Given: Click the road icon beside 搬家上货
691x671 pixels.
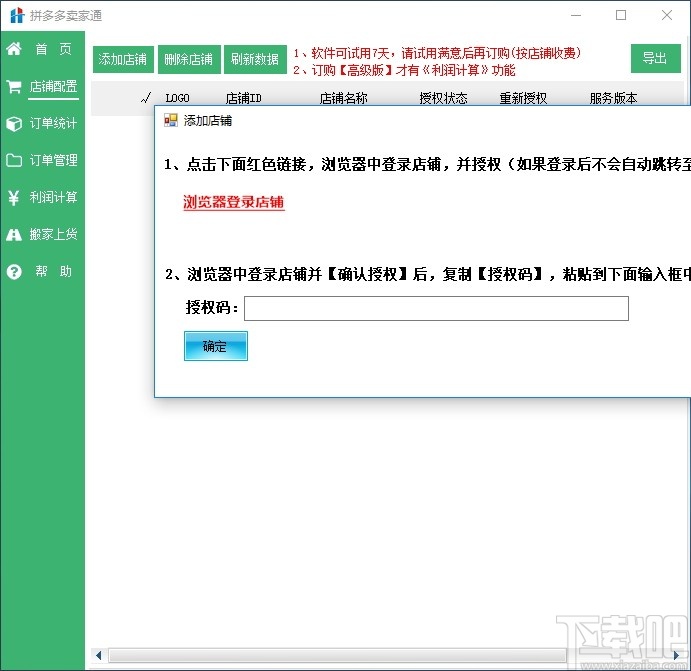Looking at the screenshot, I should (14, 234).
